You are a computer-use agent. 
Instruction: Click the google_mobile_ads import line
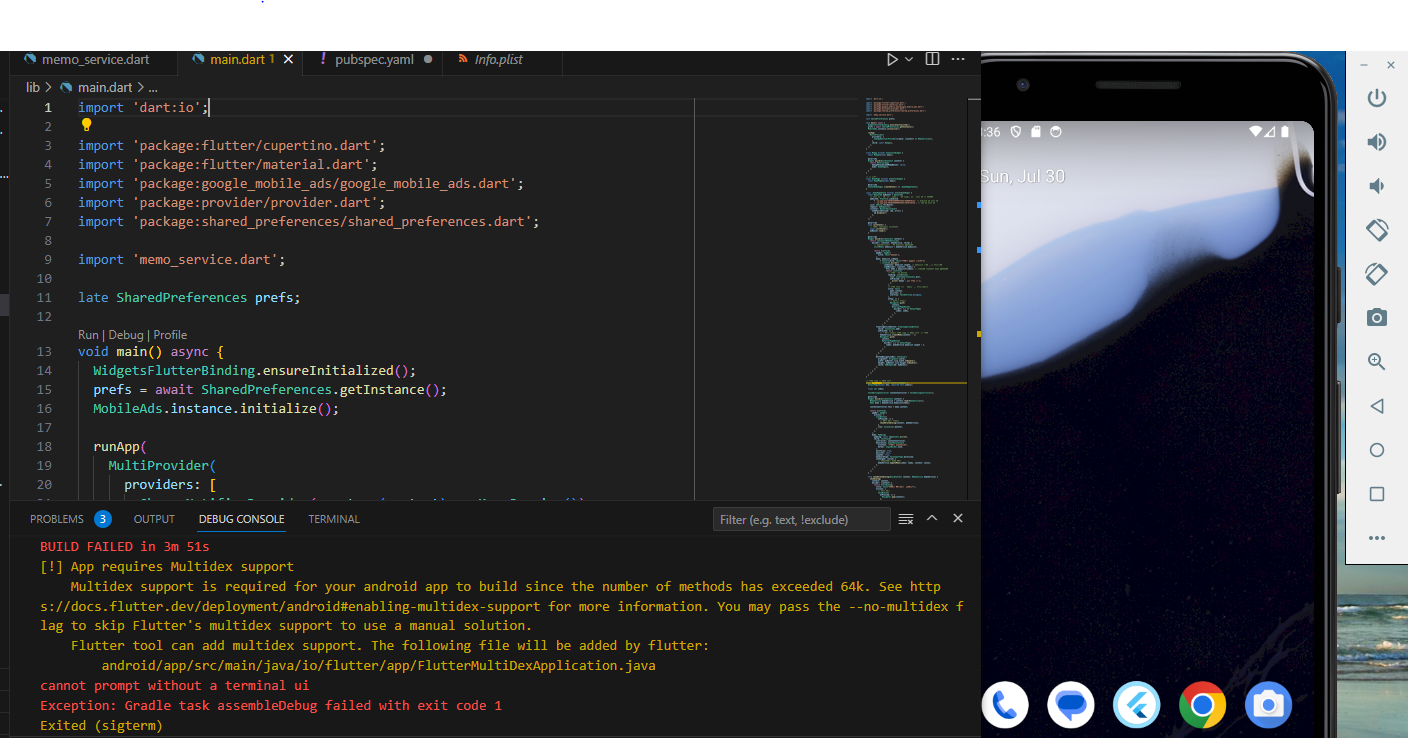[x=301, y=184]
